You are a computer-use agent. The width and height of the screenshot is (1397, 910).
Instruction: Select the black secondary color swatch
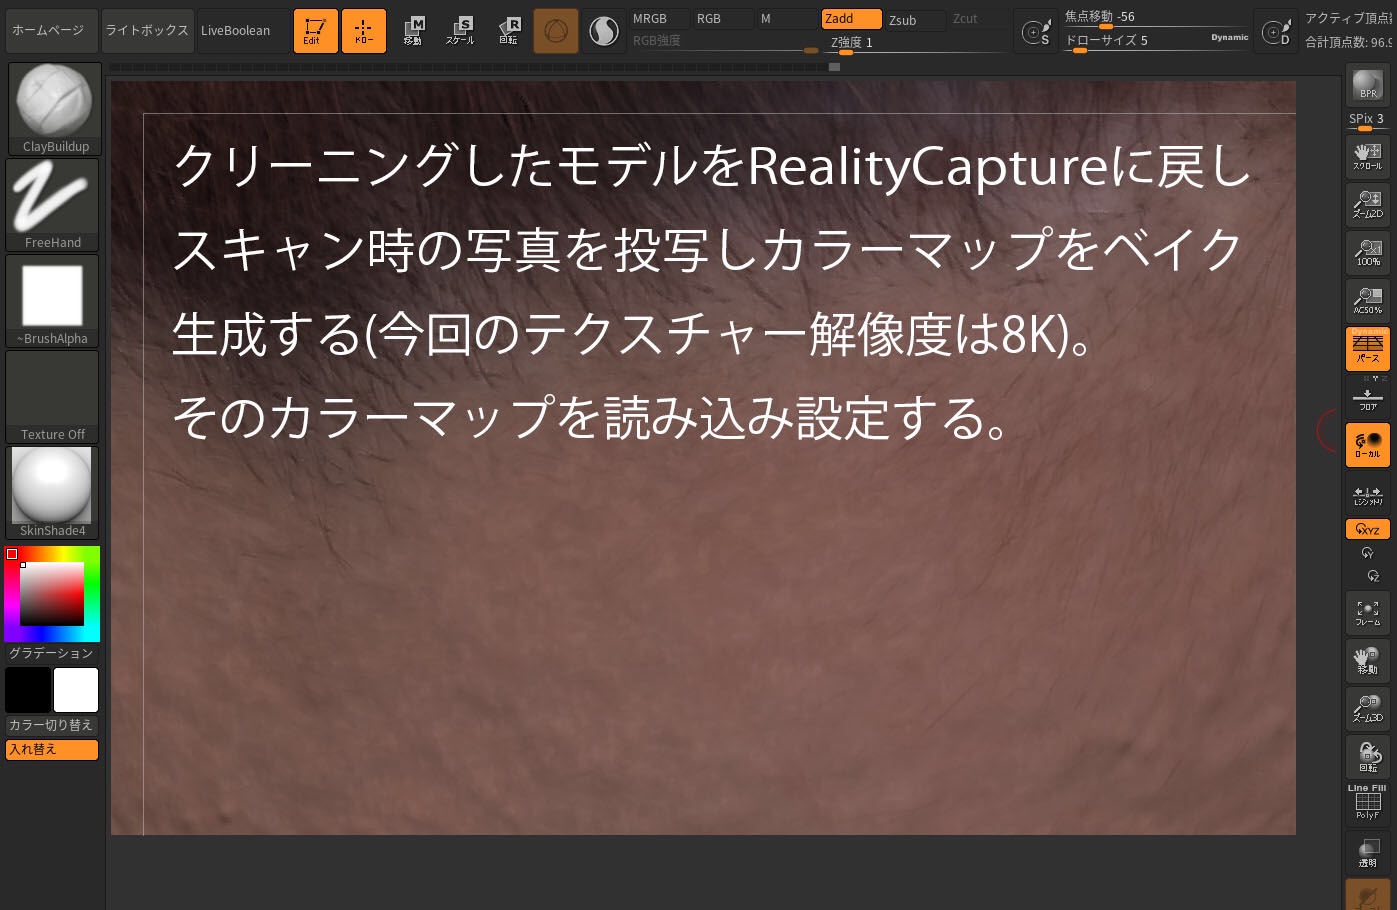coord(28,690)
